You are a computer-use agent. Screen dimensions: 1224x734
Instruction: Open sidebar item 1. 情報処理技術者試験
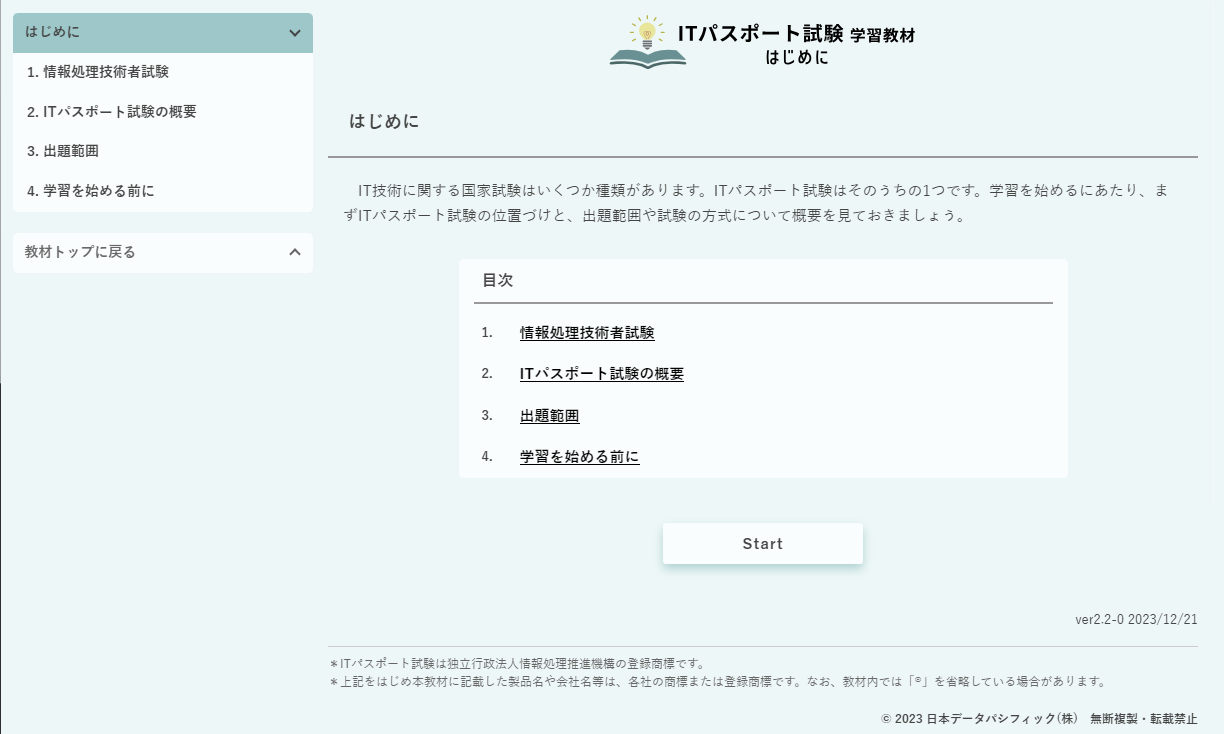pyautogui.click(x=163, y=72)
